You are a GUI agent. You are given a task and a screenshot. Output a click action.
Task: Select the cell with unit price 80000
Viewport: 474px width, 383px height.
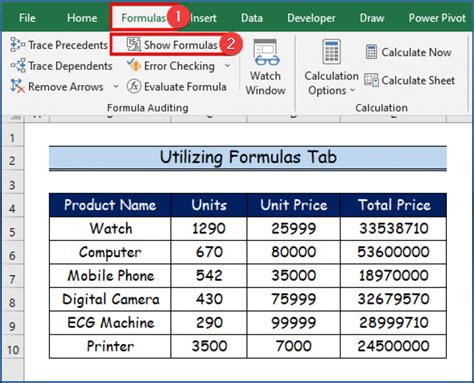coord(294,252)
